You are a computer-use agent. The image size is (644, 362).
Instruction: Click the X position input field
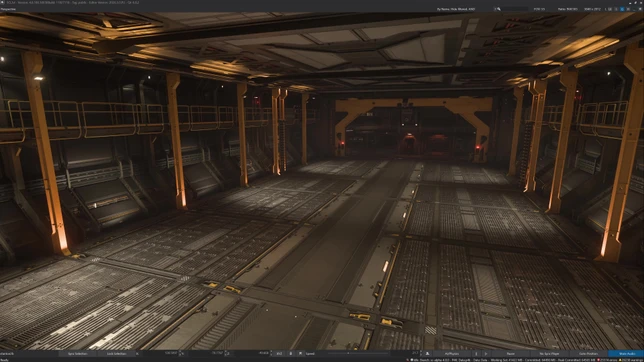161,353
